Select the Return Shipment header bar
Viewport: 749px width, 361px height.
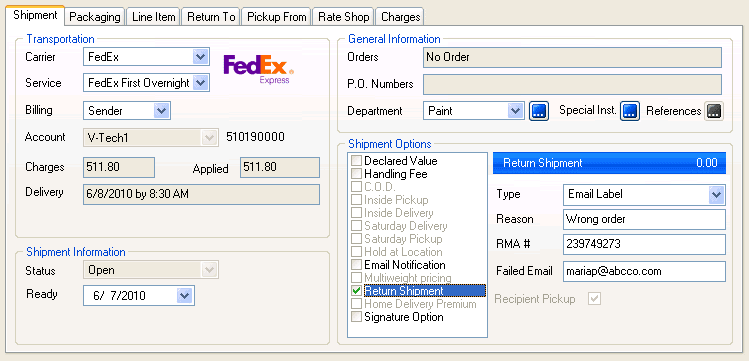[609, 163]
